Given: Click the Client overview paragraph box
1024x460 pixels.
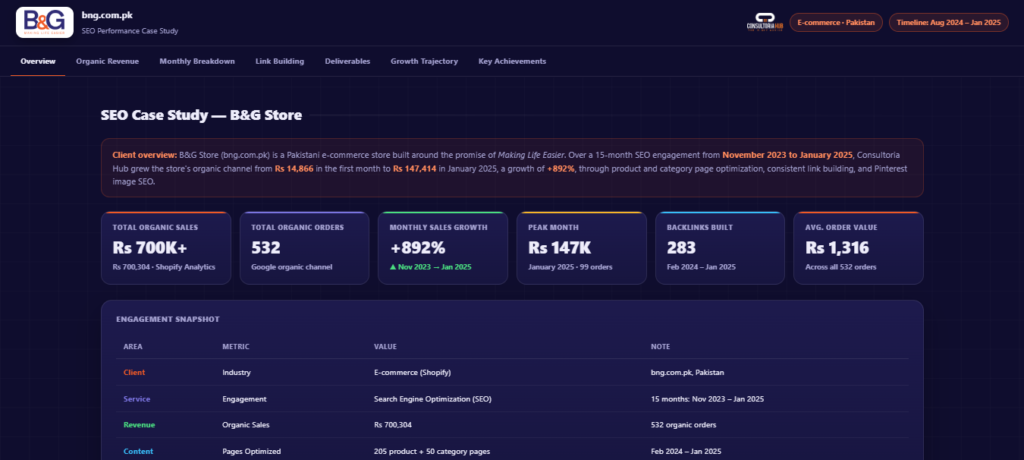Looking at the screenshot, I should [x=512, y=168].
